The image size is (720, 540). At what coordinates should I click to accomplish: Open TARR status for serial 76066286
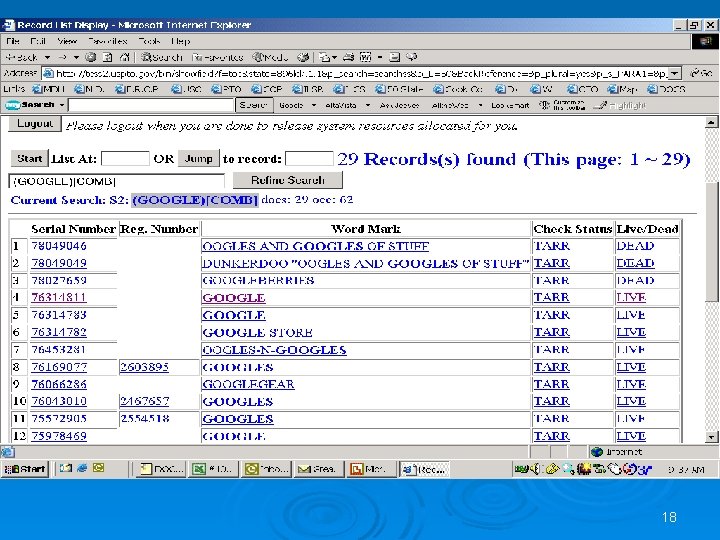pos(551,384)
